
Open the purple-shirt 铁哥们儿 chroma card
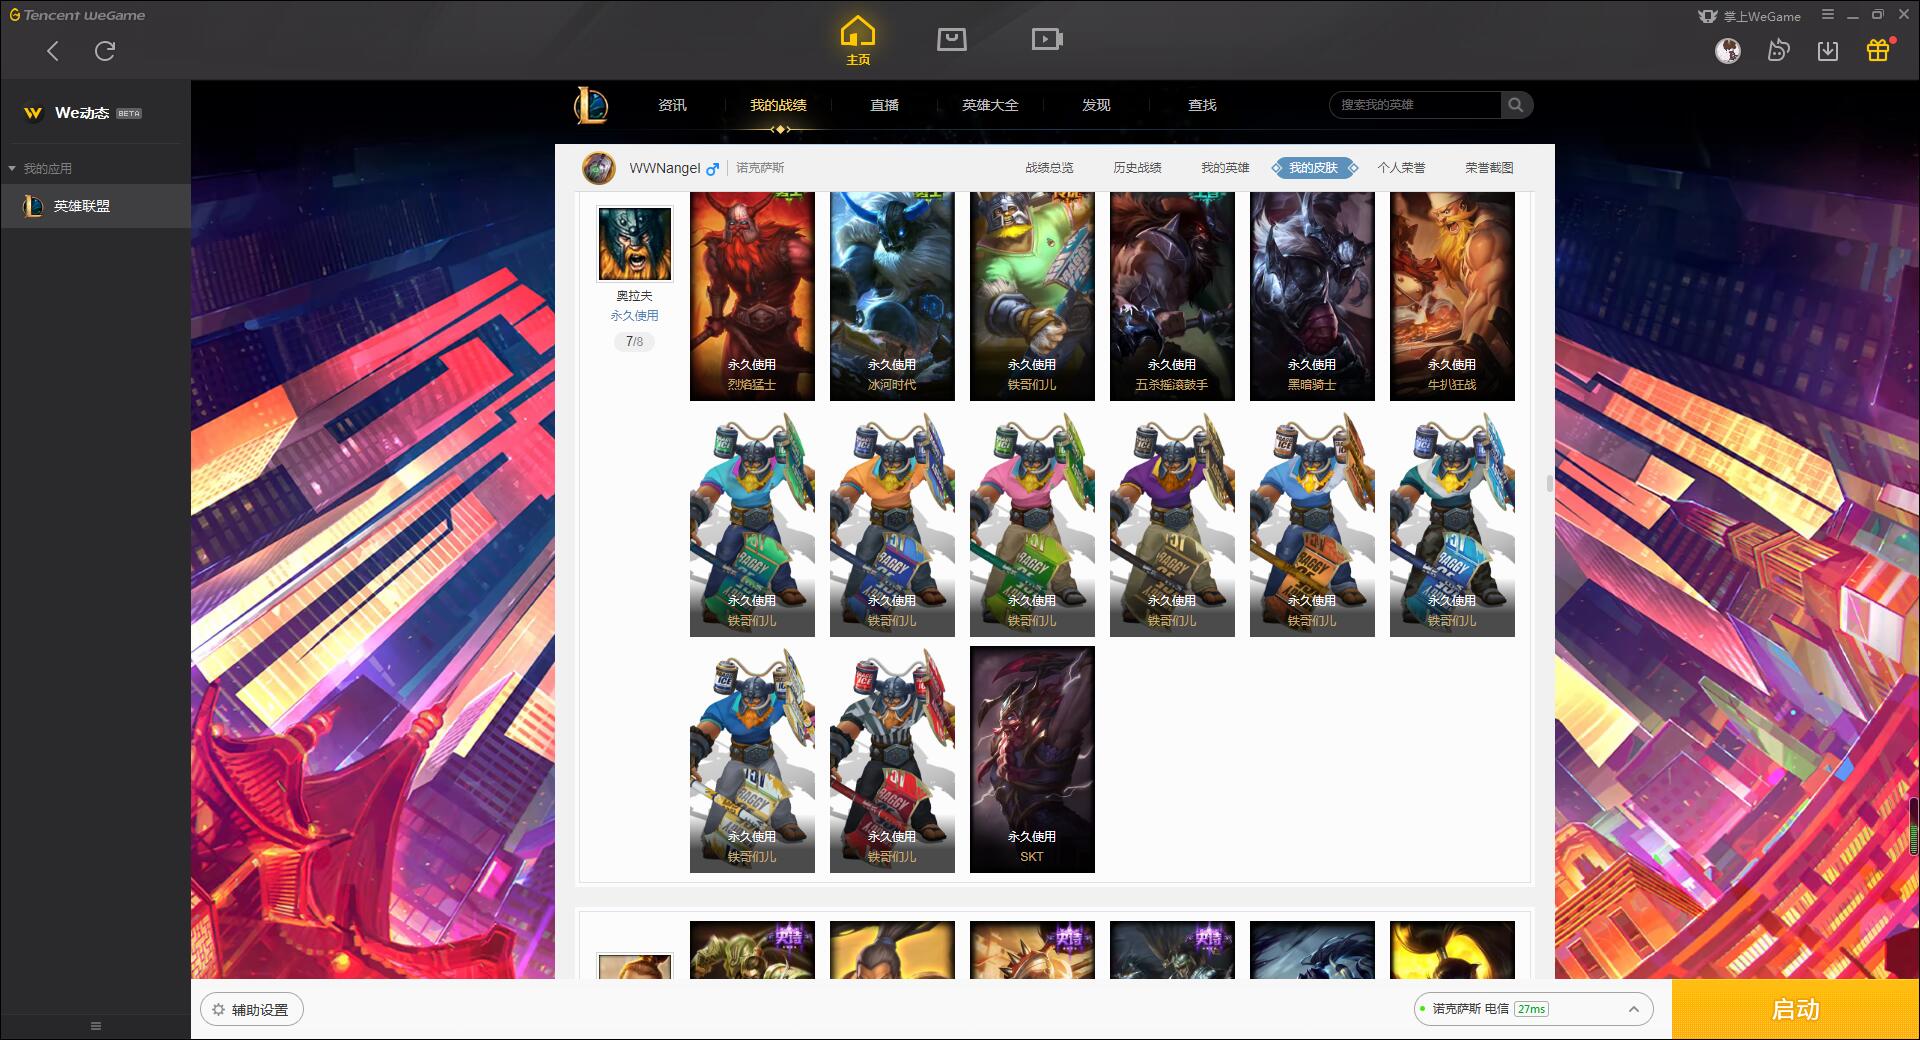pos(1172,524)
